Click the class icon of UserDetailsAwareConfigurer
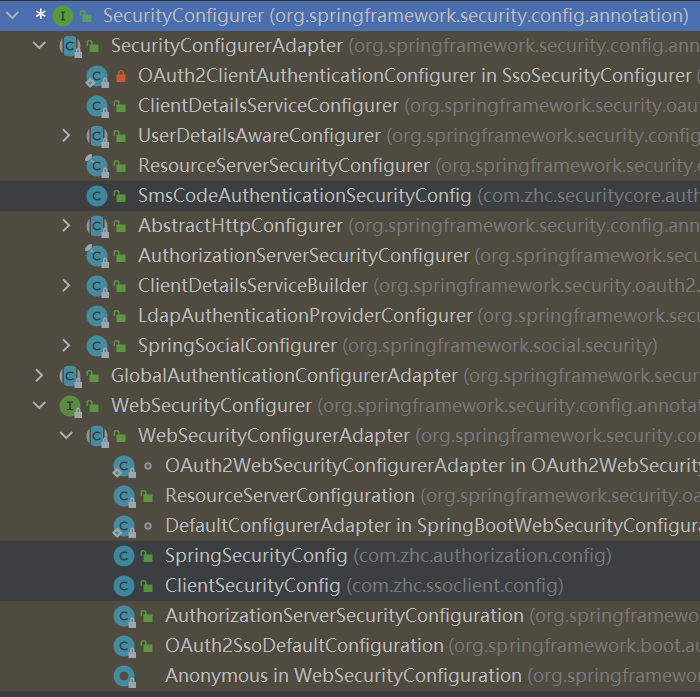This screenshot has height=697, width=700. [97, 136]
